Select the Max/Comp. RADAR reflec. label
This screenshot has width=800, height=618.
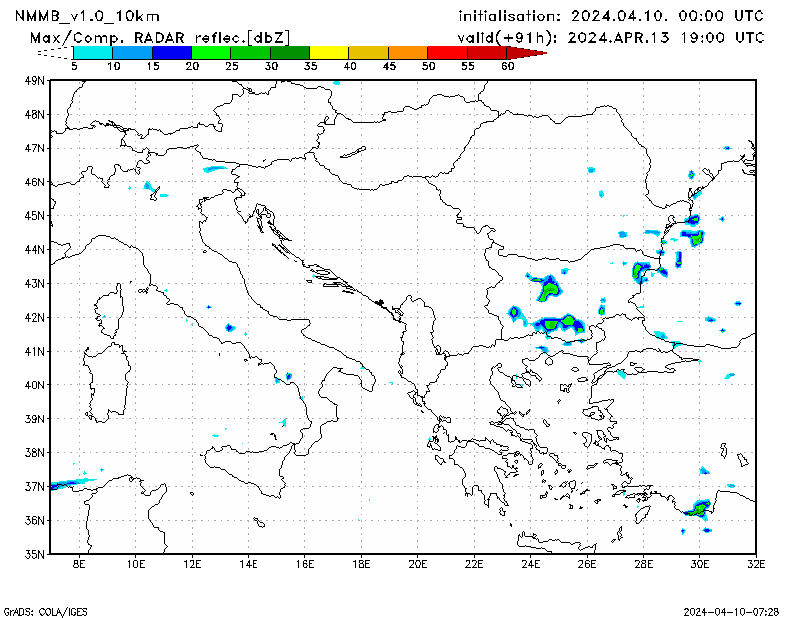tap(160, 37)
